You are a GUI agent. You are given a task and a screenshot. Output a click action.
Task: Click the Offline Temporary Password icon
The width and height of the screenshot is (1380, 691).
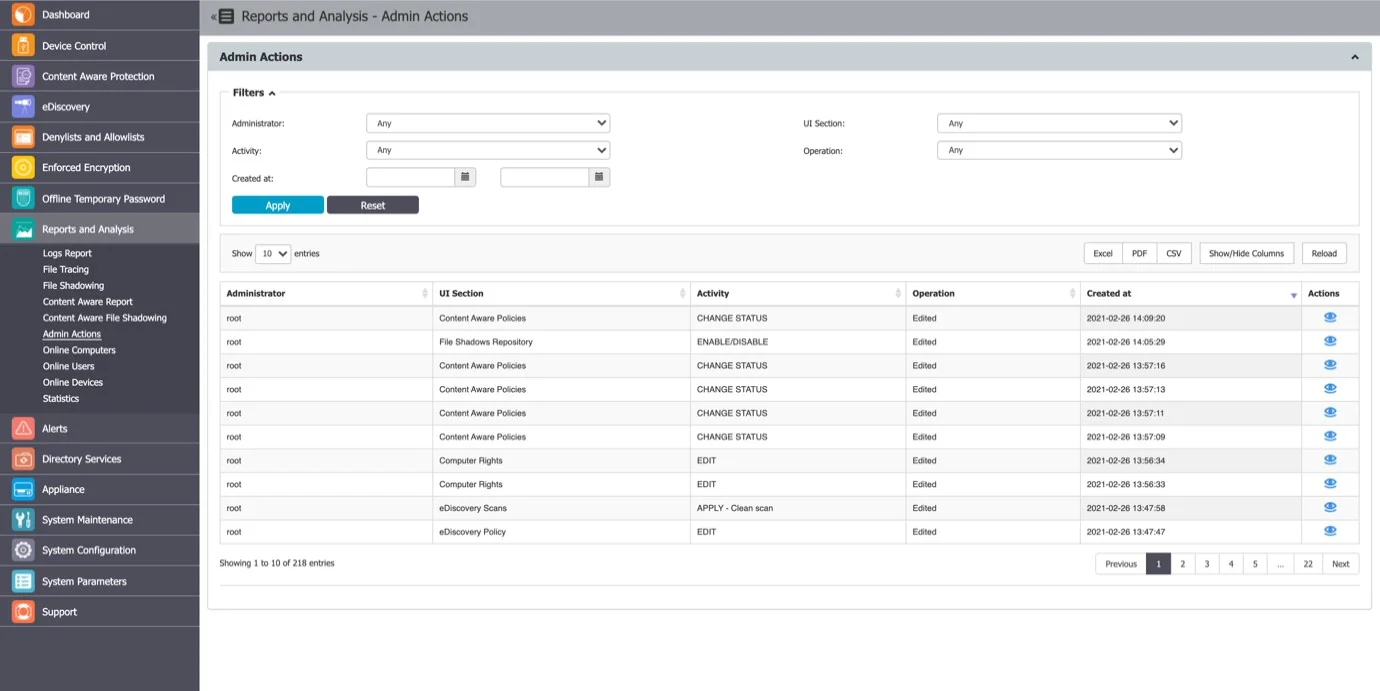point(23,198)
